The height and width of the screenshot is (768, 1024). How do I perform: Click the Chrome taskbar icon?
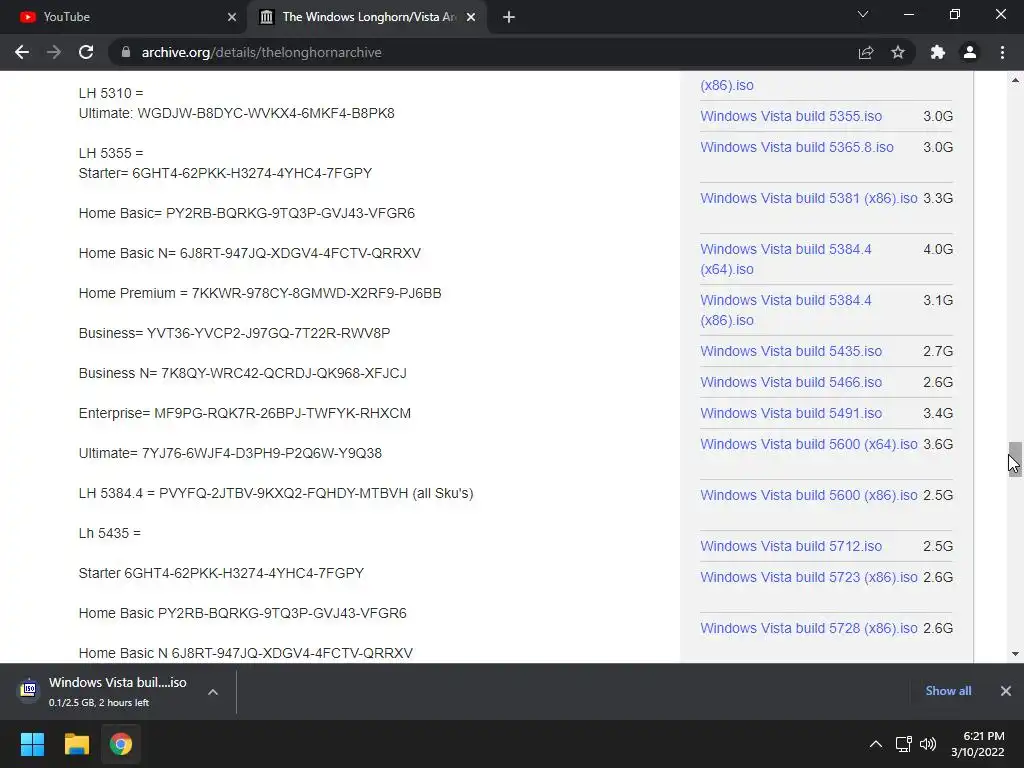(x=121, y=744)
